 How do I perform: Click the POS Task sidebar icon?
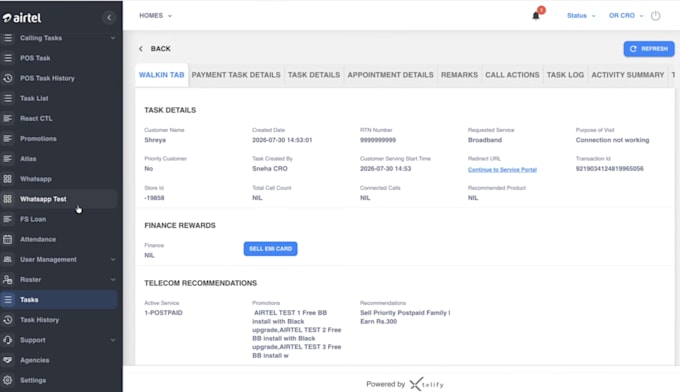tap(8, 58)
